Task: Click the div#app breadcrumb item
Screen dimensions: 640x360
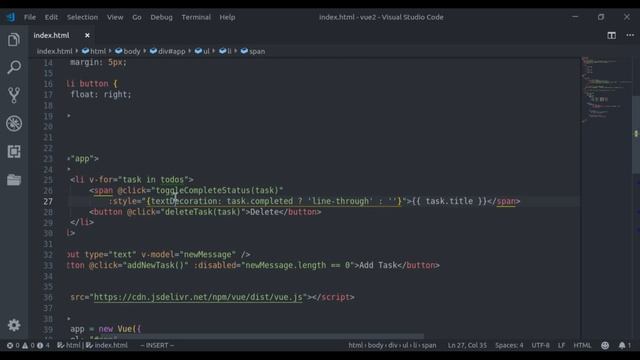Action: pos(168,51)
